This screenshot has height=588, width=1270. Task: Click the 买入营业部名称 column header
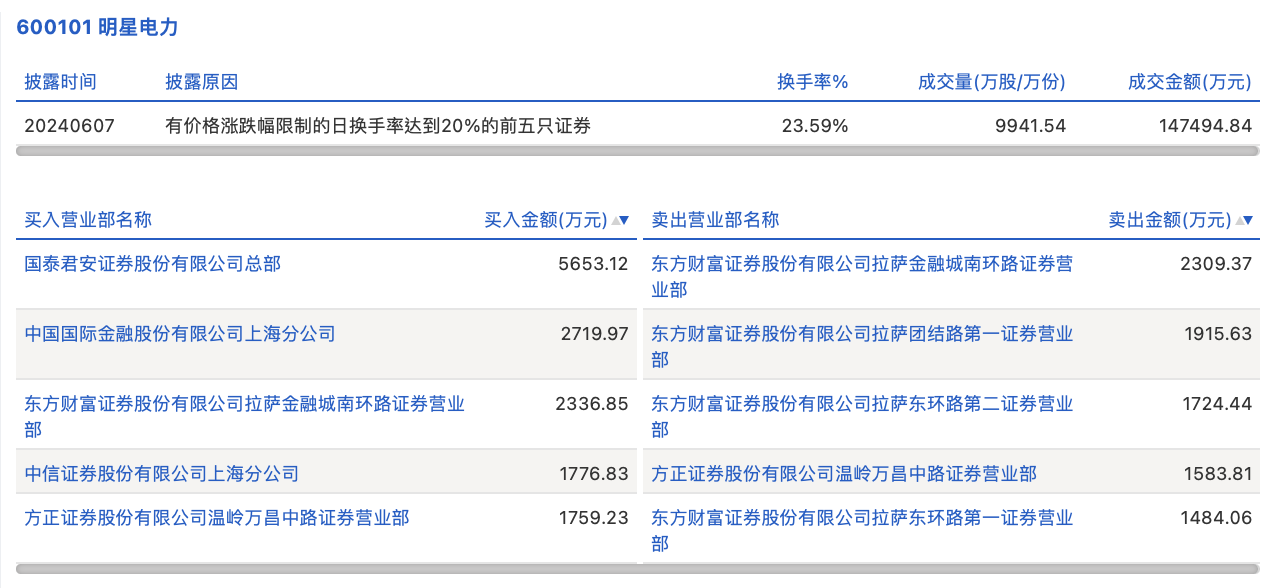pos(88,220)
